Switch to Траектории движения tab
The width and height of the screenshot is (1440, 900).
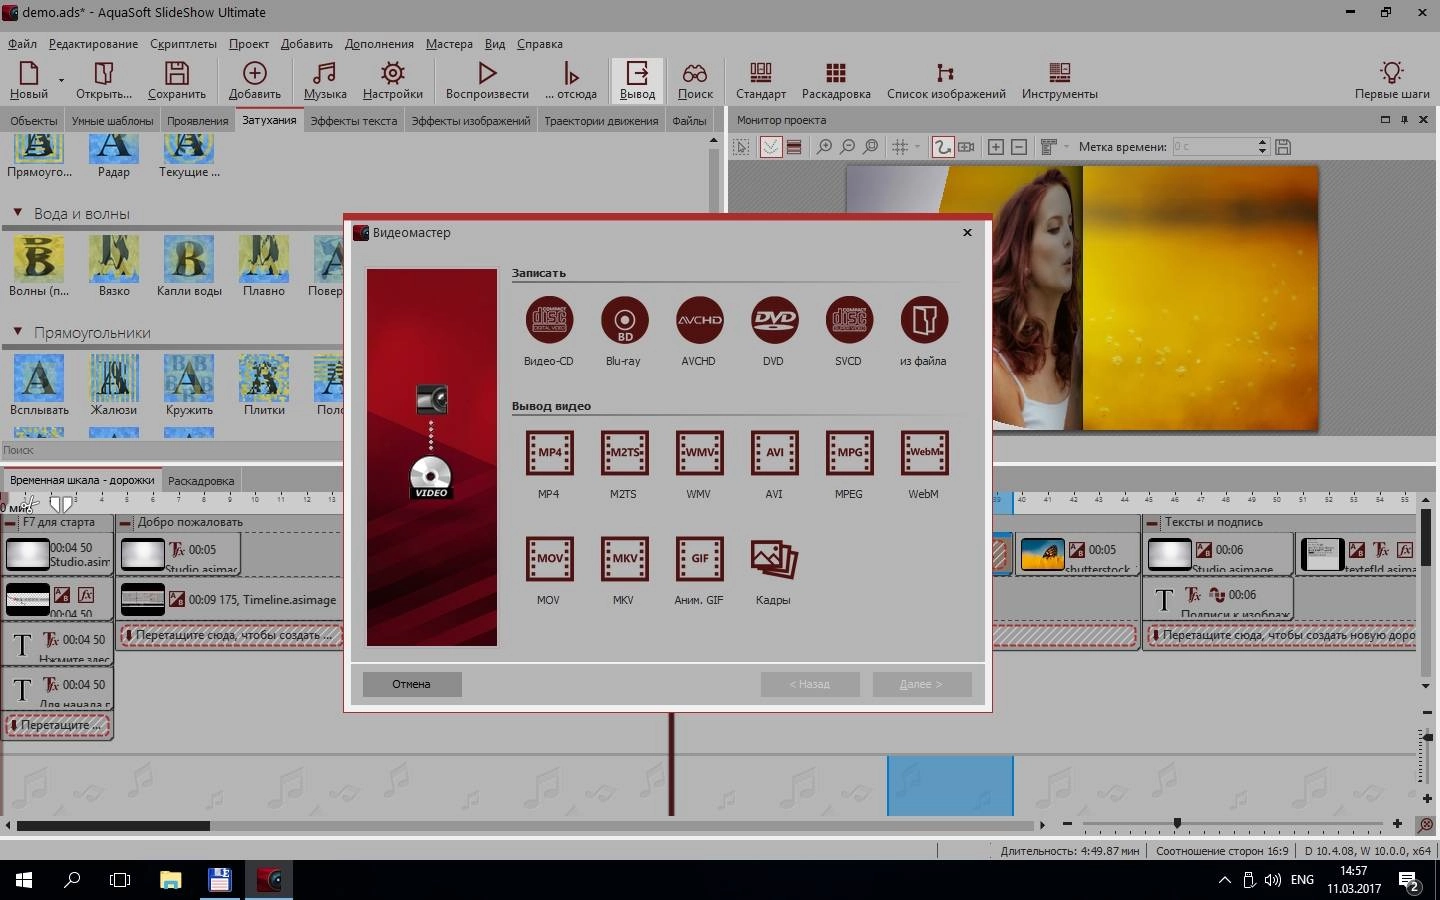pos(601,121)
